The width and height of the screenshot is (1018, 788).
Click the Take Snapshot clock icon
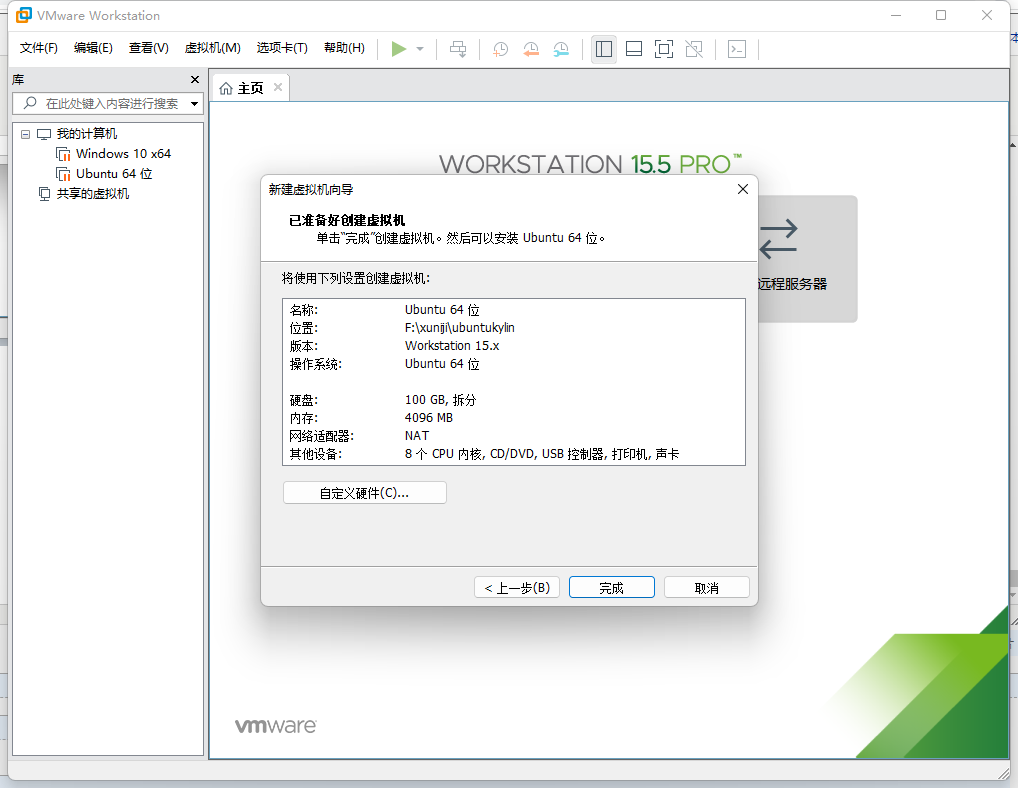click(500, 49)
